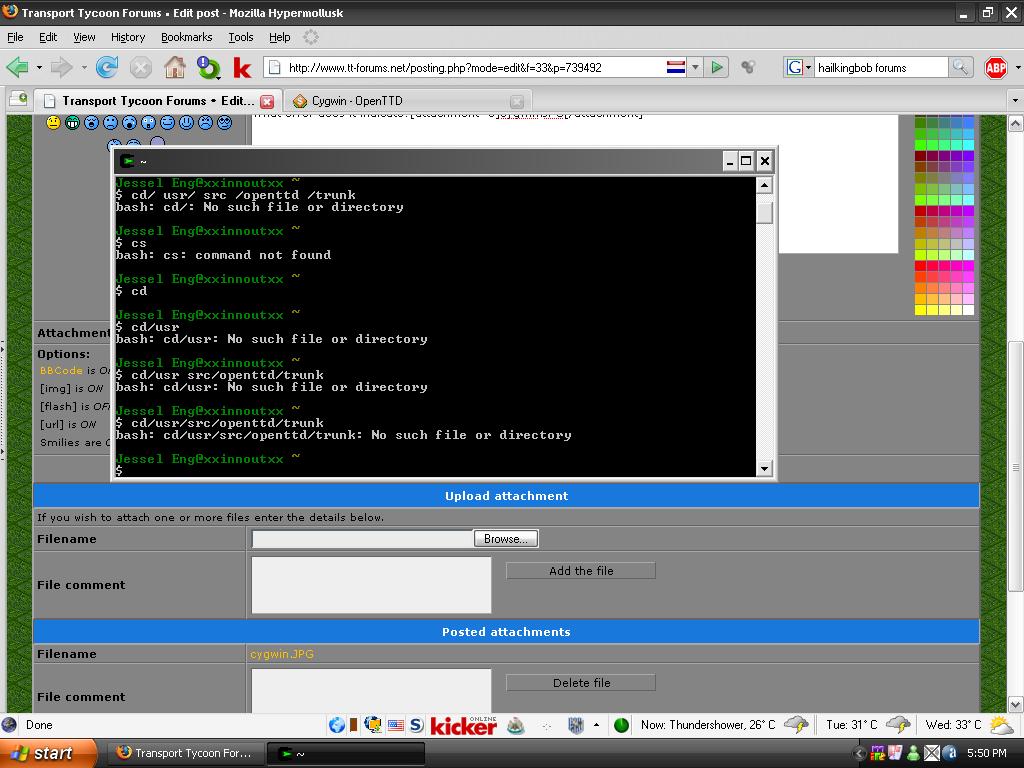Viewport: 1024px width, 768px height.
Task: Open the Back history dropdown arrow
Action: click(x=39, y=67)
